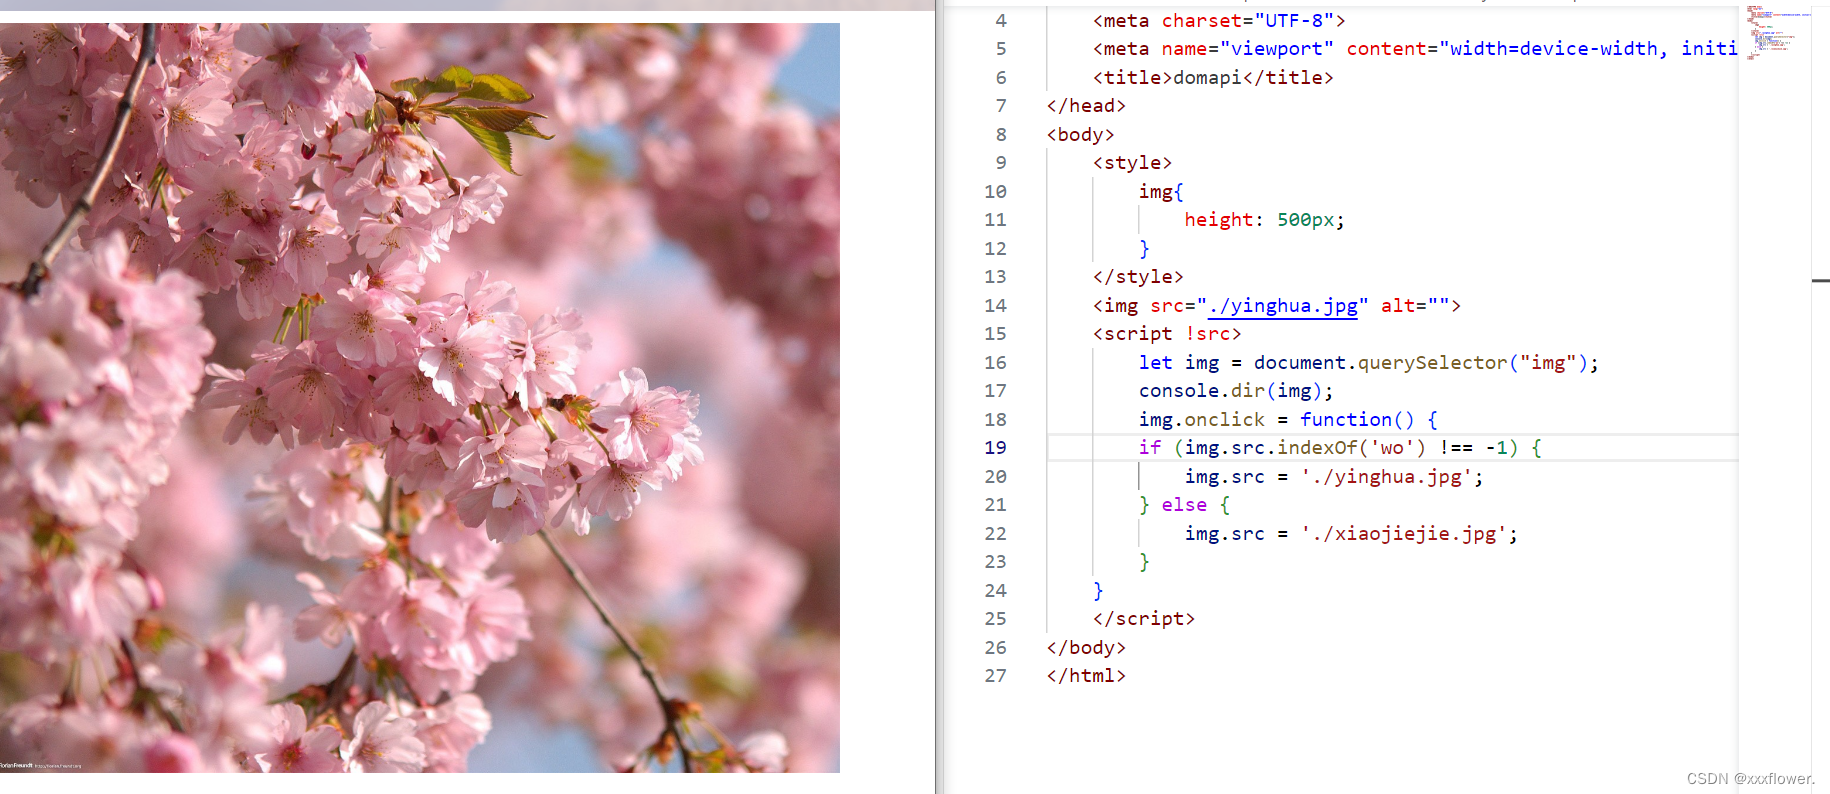The image size is (1830, 794).
Task: Click the </head> closing tag
Action: (1086, 106)
